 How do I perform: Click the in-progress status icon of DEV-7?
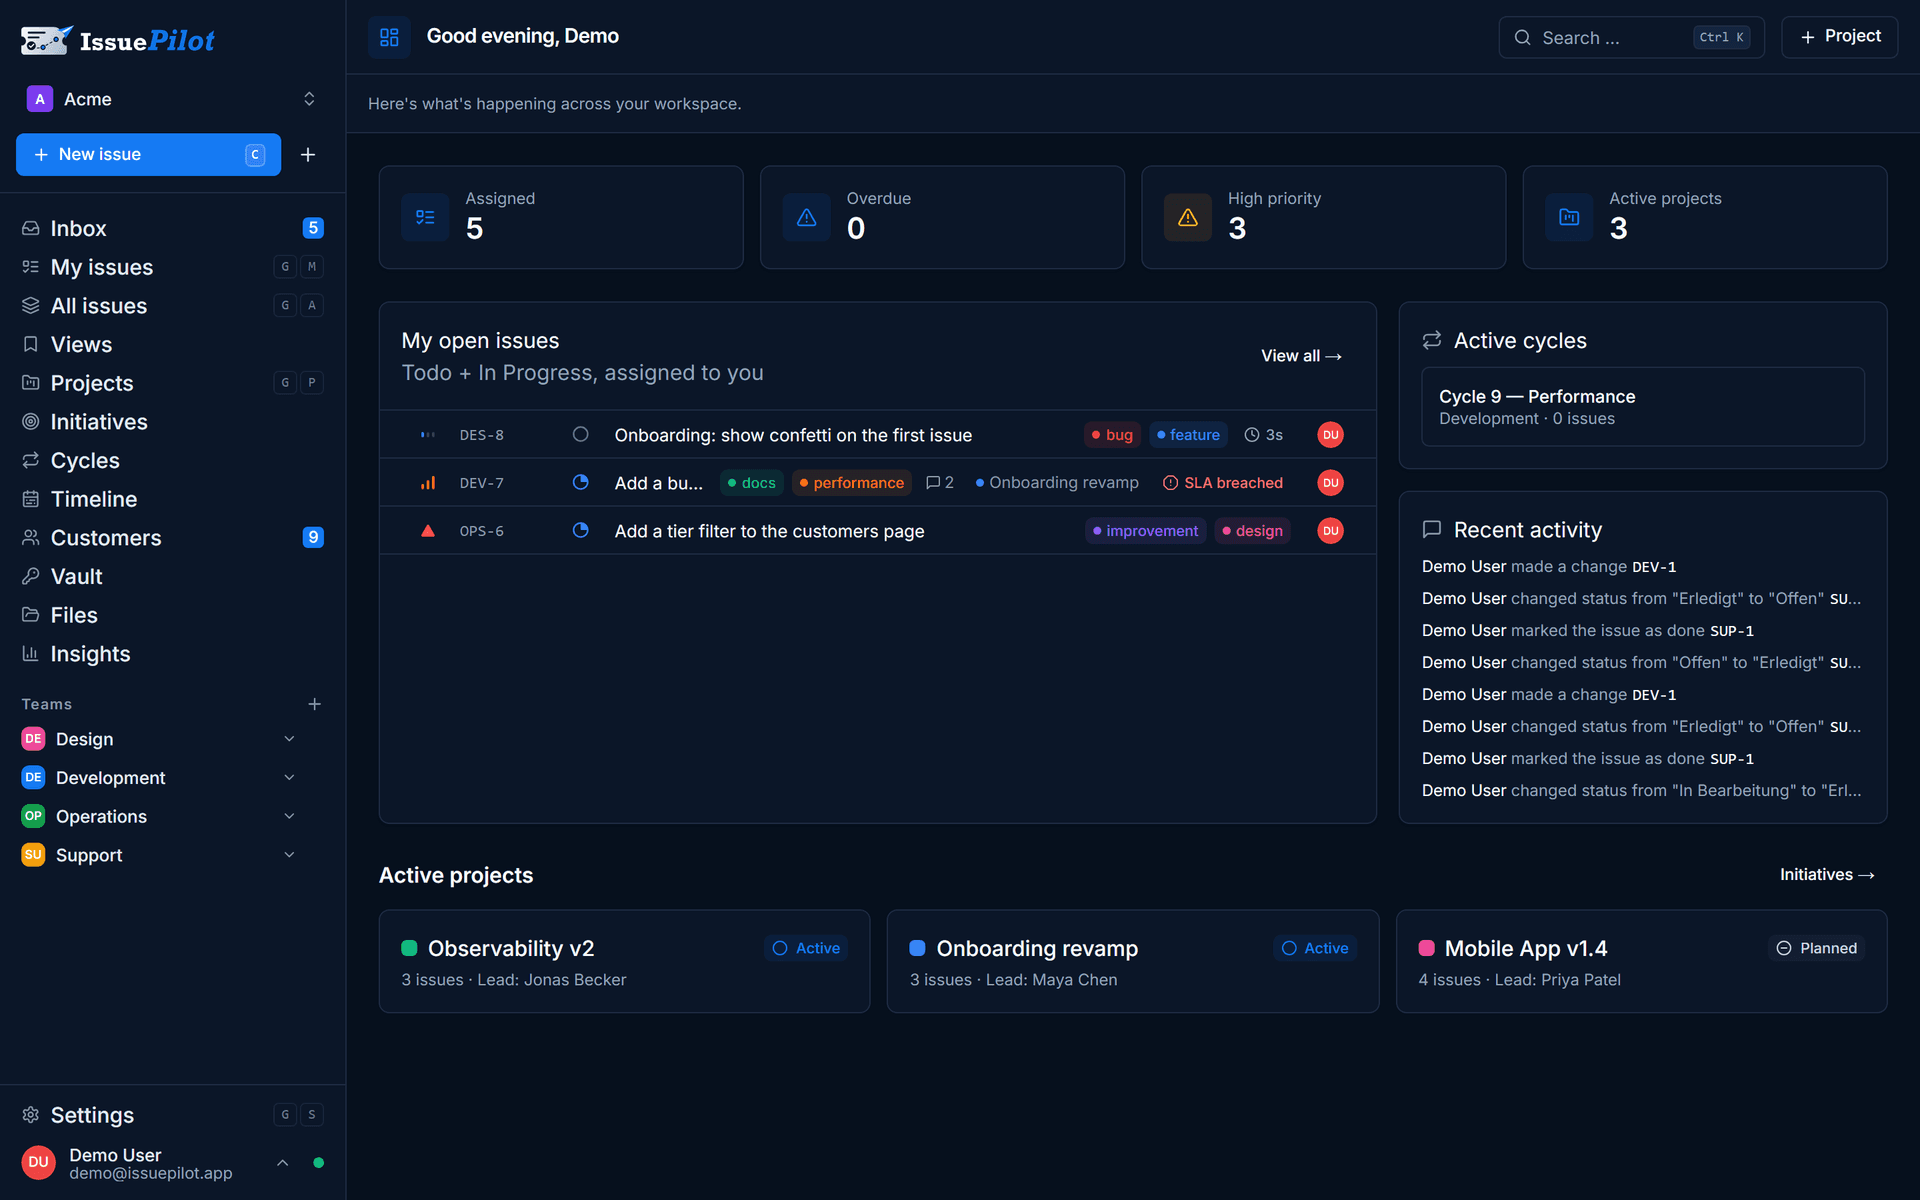(580, 482)
